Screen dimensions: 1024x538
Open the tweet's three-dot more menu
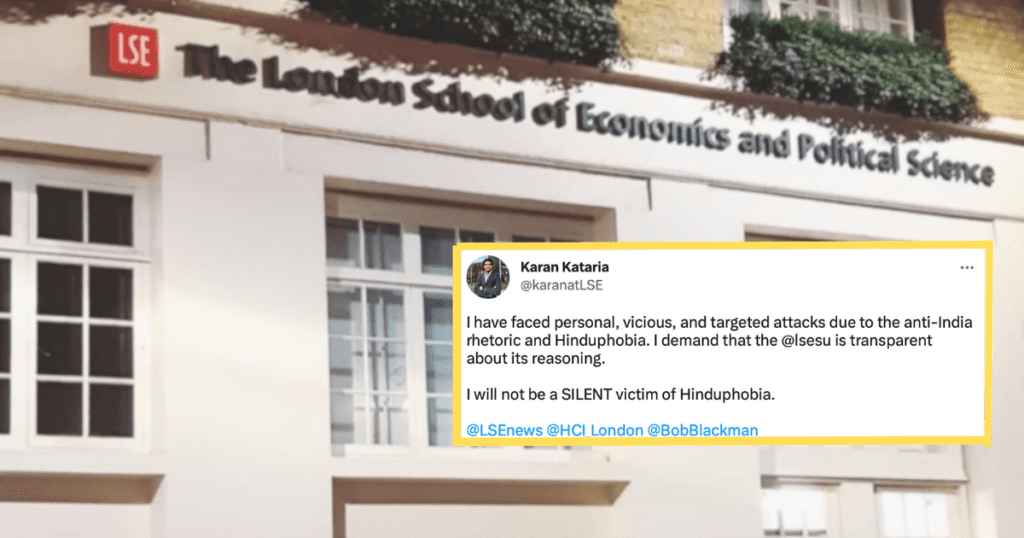click(x=966, y=269)
